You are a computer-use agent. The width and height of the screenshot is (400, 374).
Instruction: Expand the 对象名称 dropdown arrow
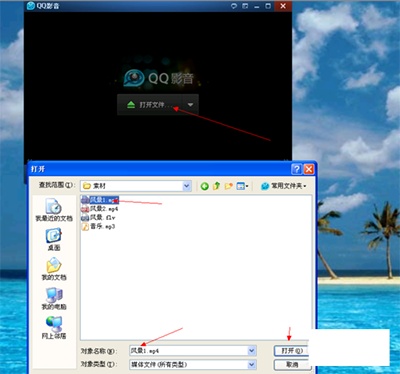pyautogui.click(x=252, y=351)
